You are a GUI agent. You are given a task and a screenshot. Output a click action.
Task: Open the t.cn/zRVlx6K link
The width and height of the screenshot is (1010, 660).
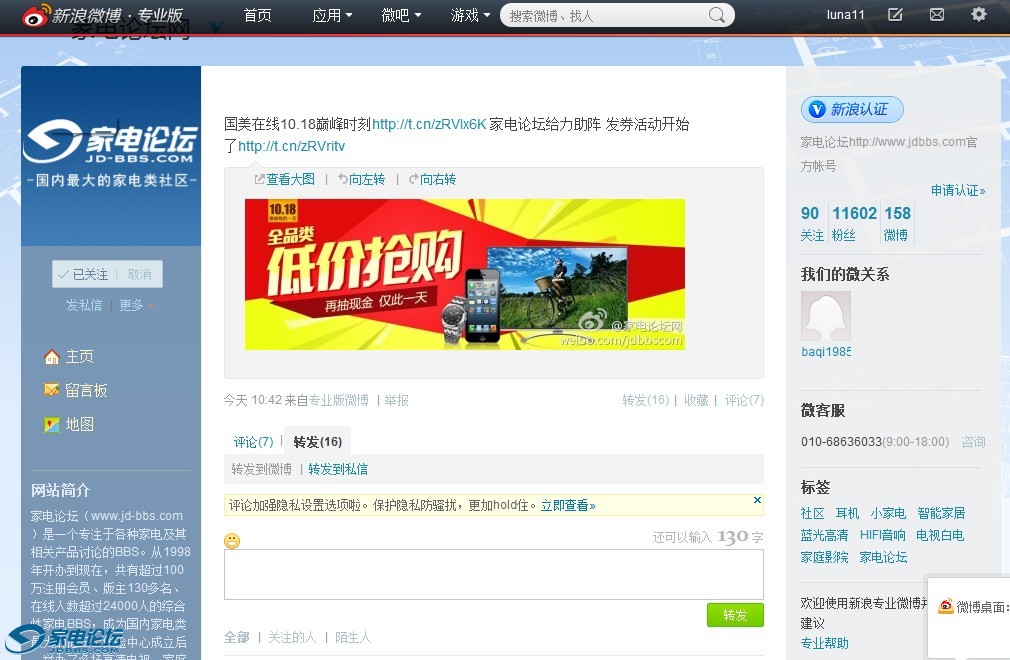pyautogui.click(x=429, y=124)
